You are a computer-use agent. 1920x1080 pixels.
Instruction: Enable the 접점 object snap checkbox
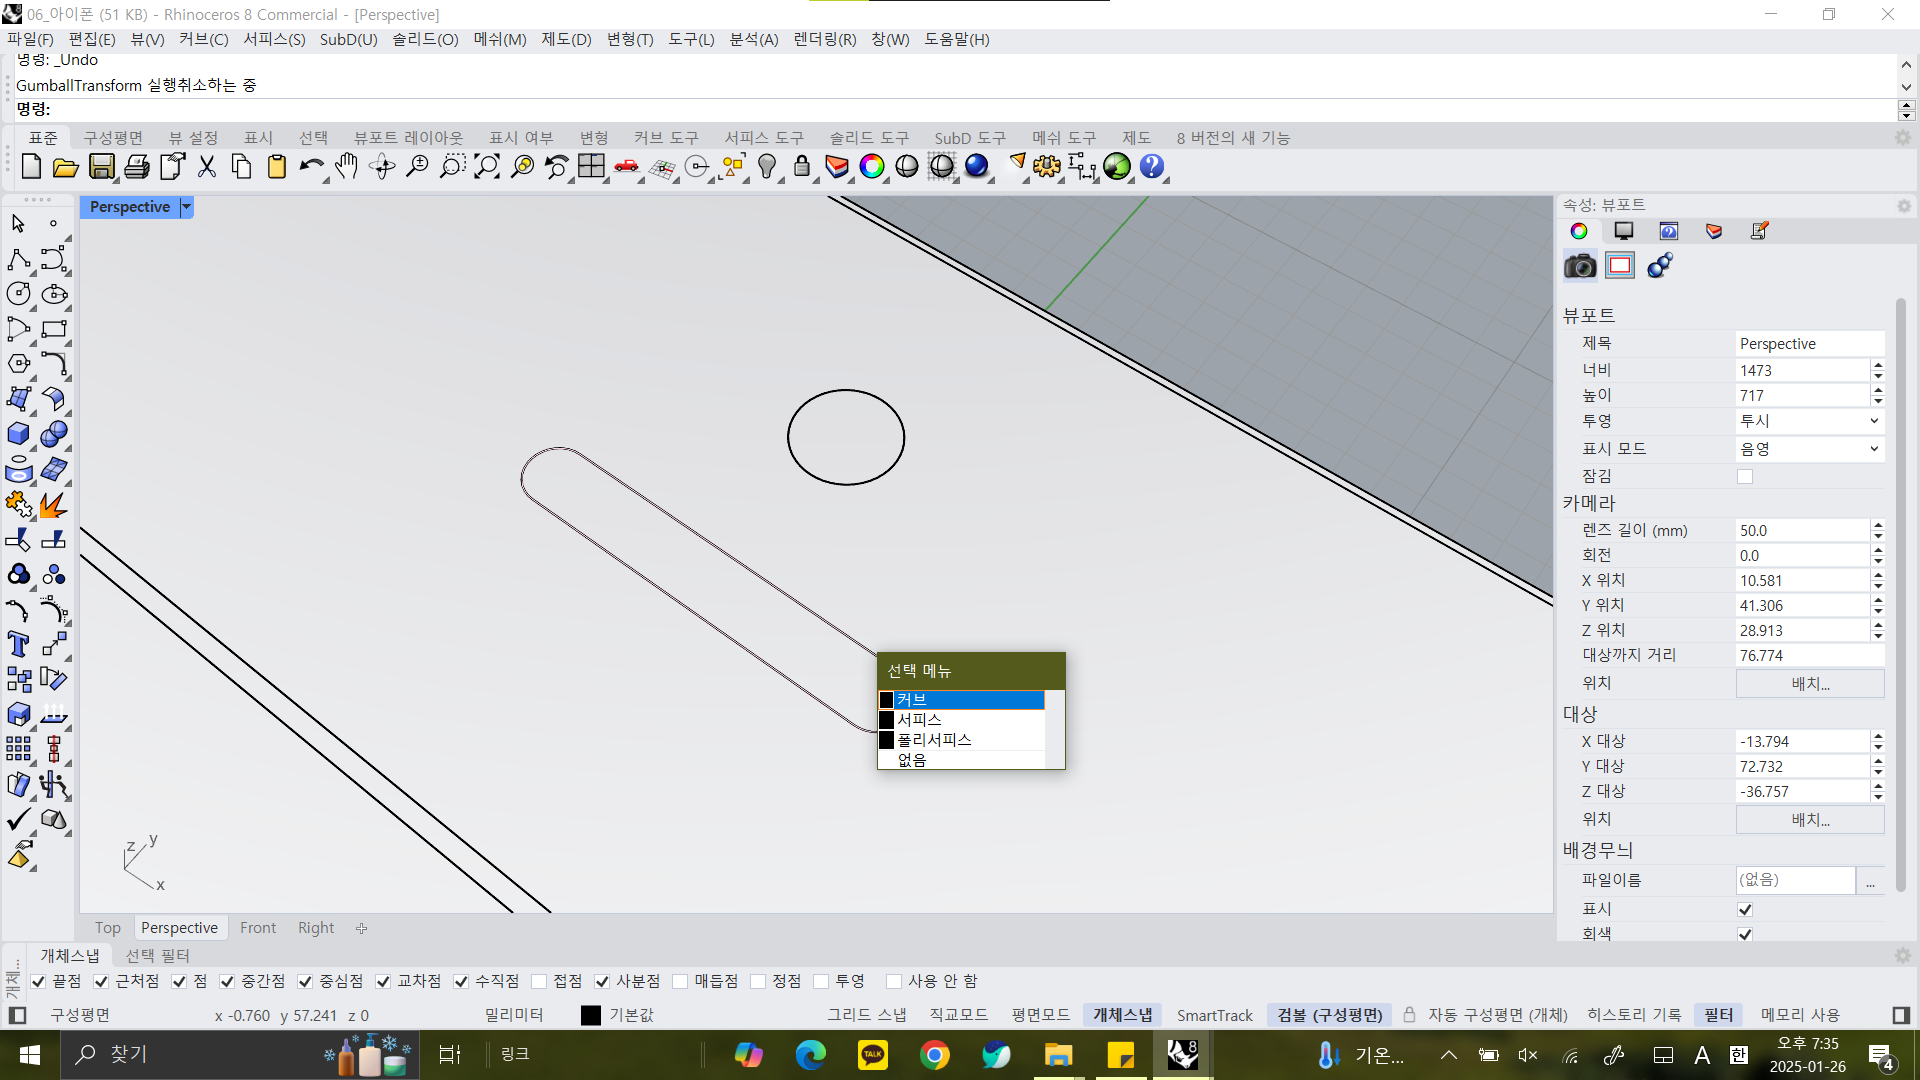(539, 982)
